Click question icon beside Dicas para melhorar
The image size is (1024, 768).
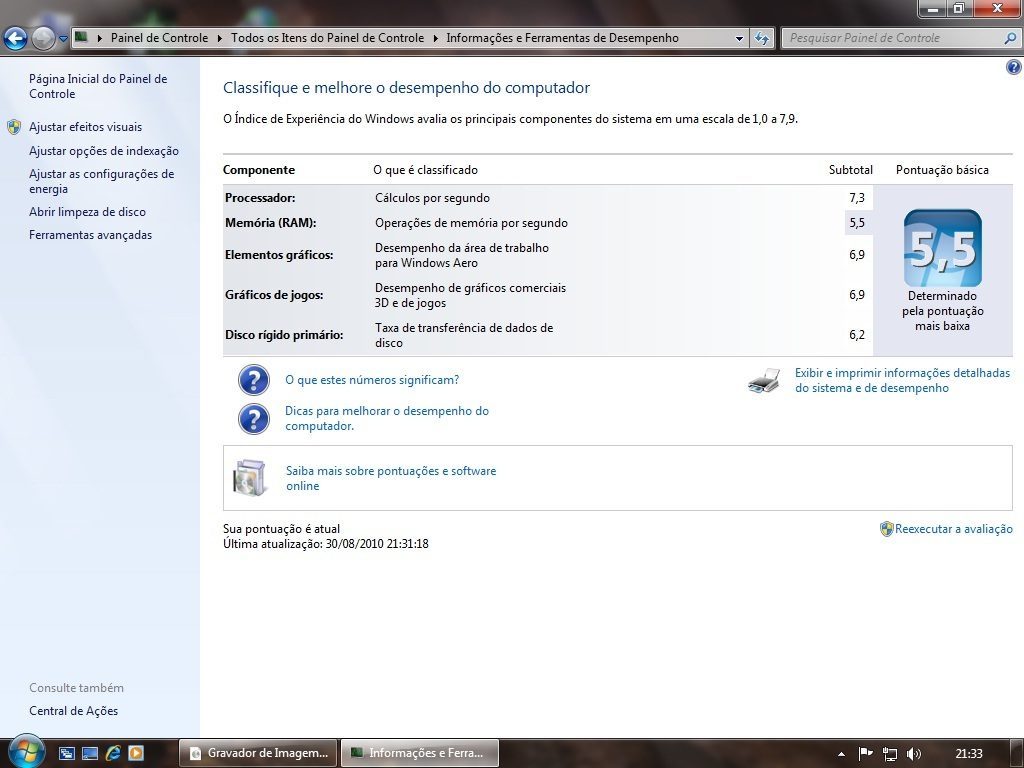[253, 419]
